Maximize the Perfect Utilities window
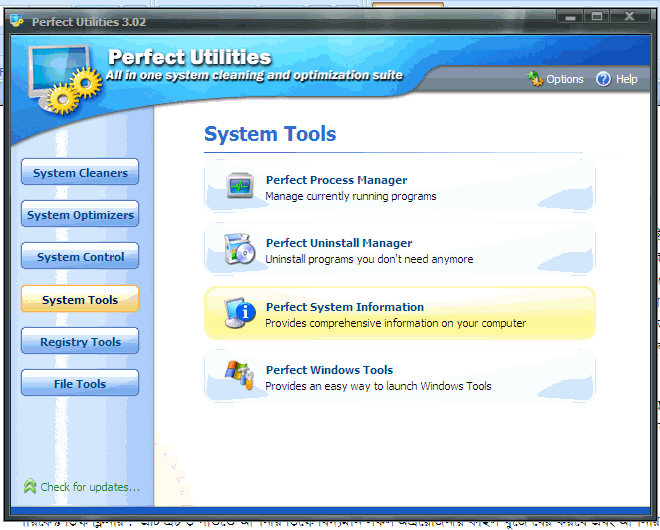 pos(596,16)
